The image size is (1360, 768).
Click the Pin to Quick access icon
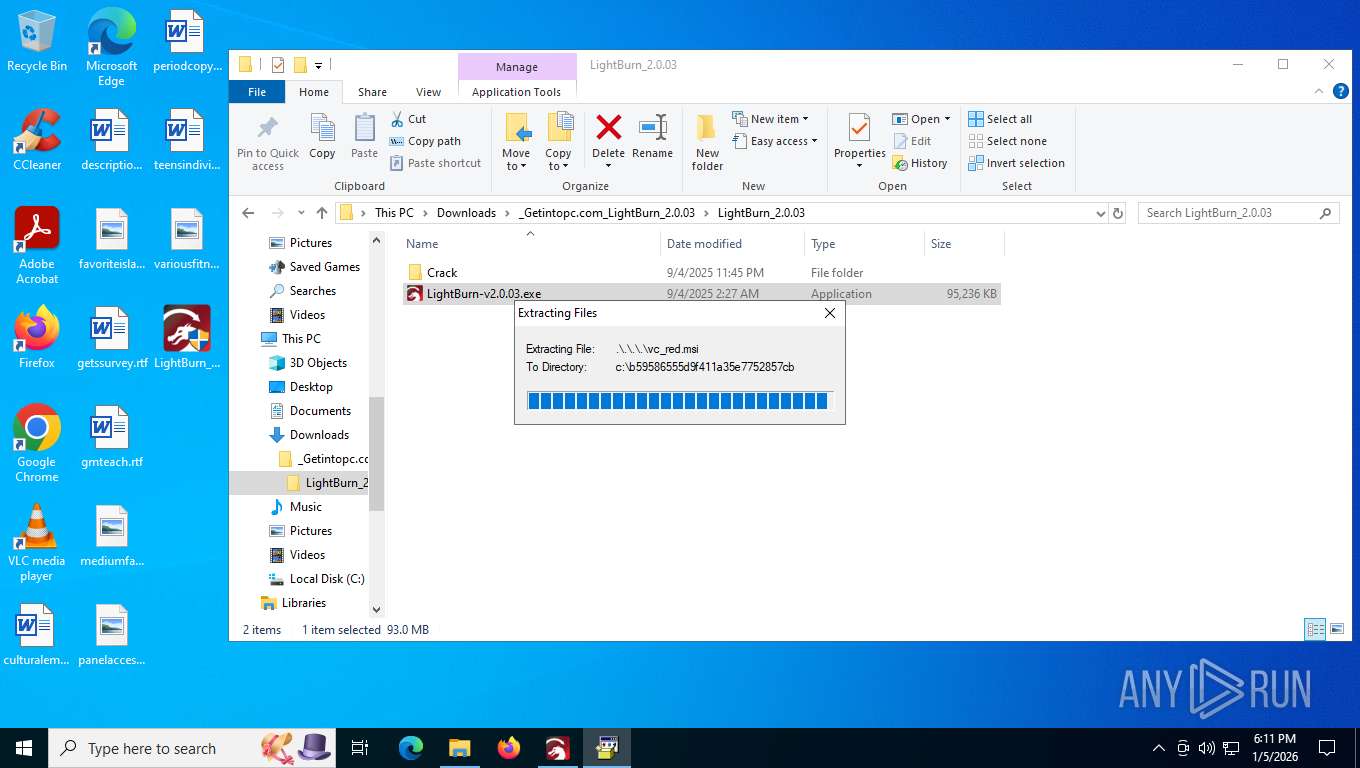tap(267, 128)
